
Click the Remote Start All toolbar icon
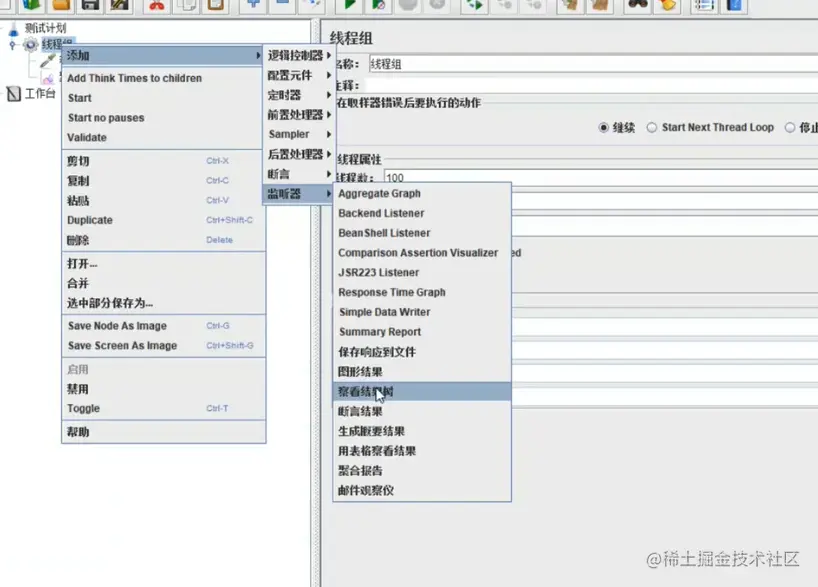(475, 5)
